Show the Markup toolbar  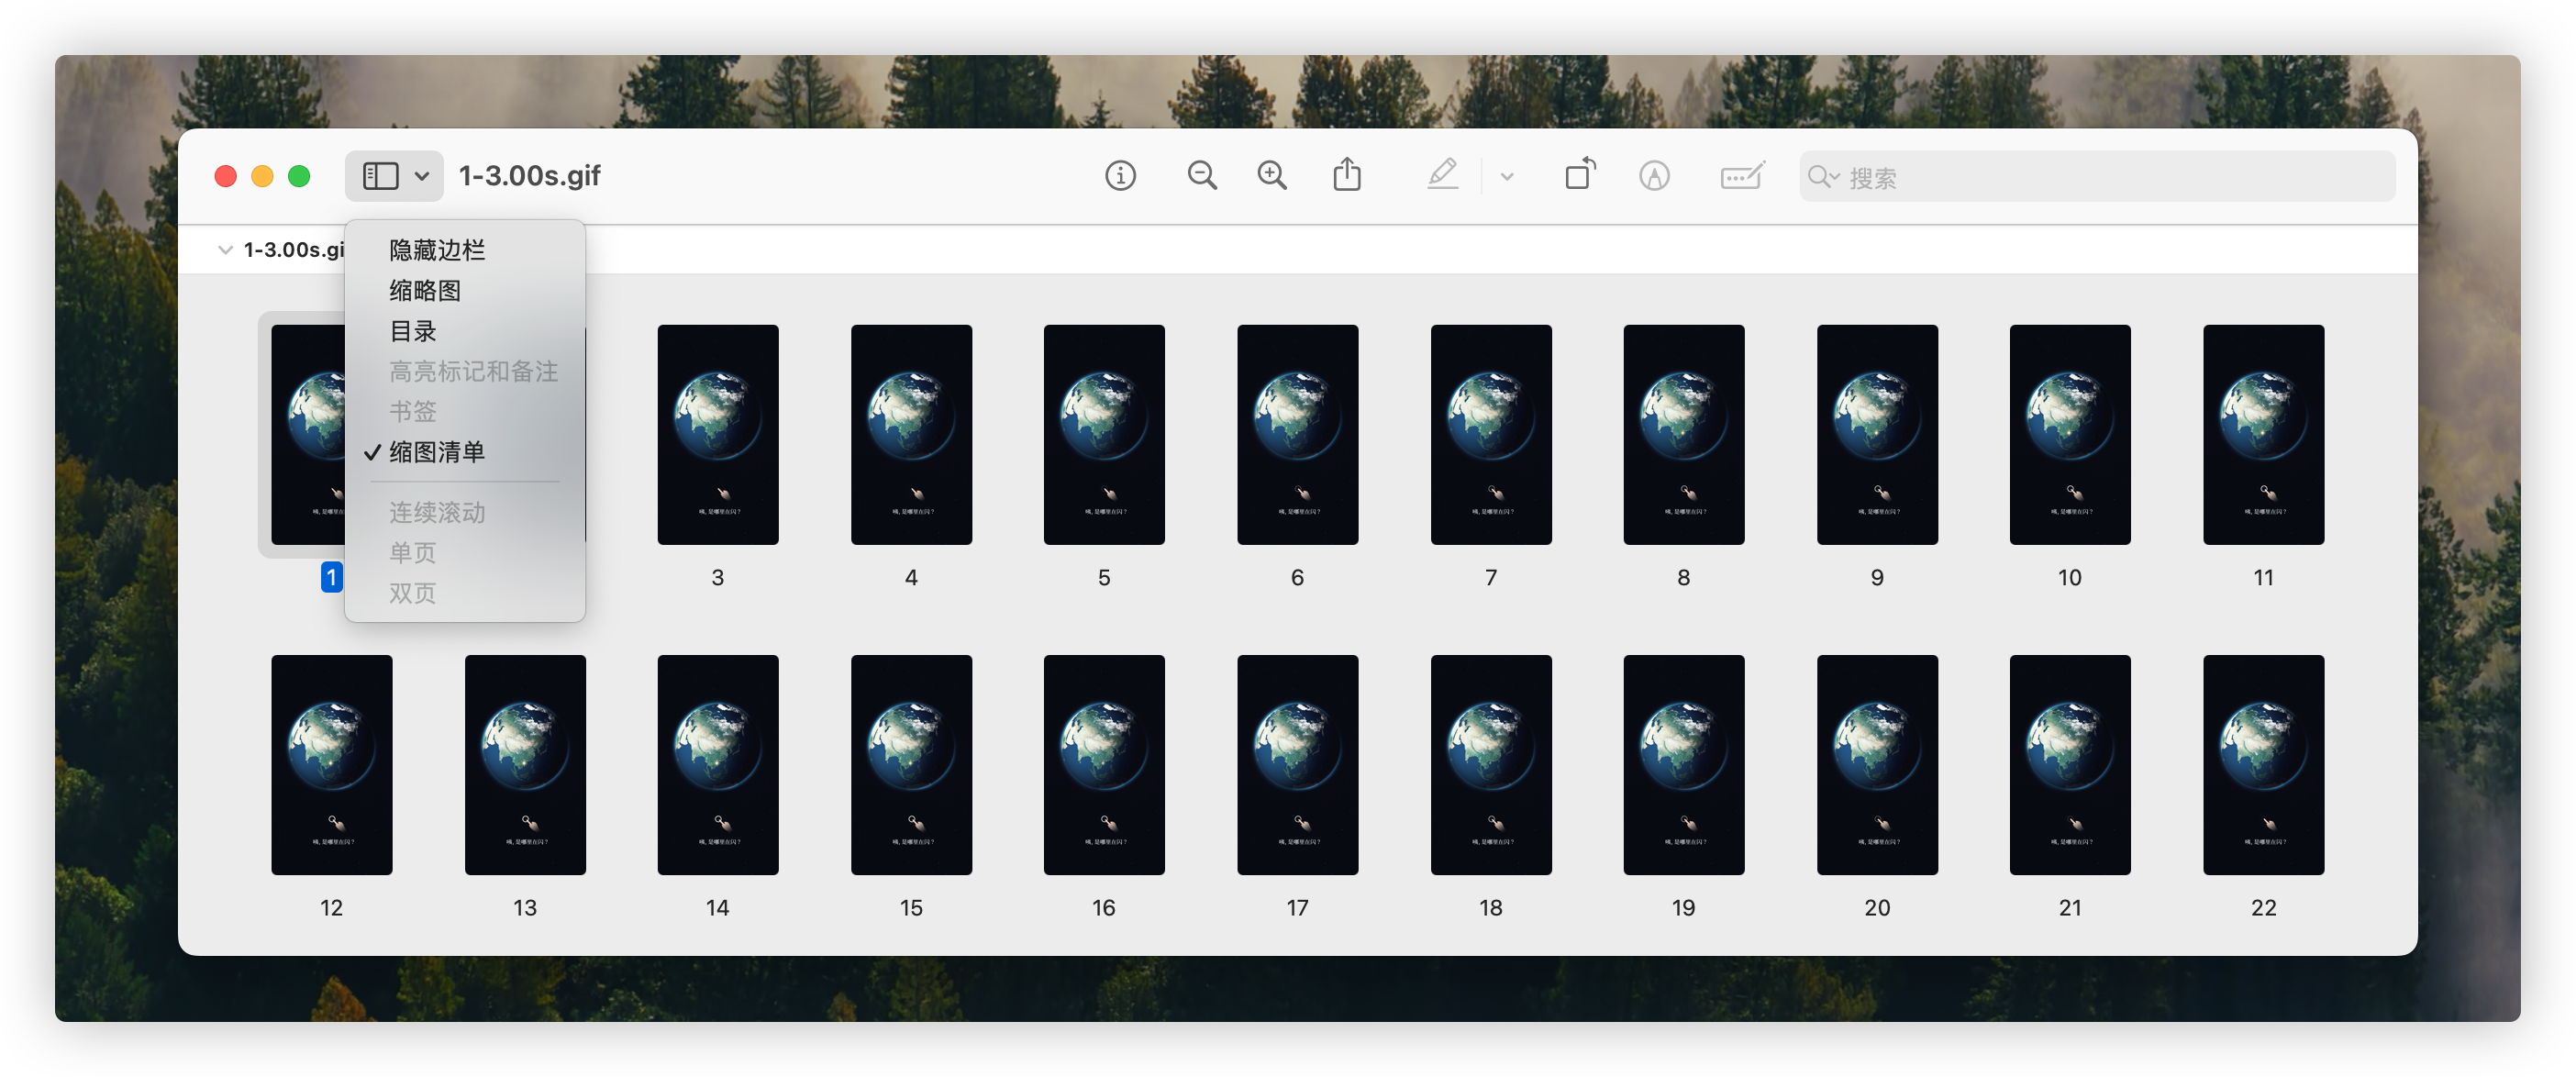1654,176
